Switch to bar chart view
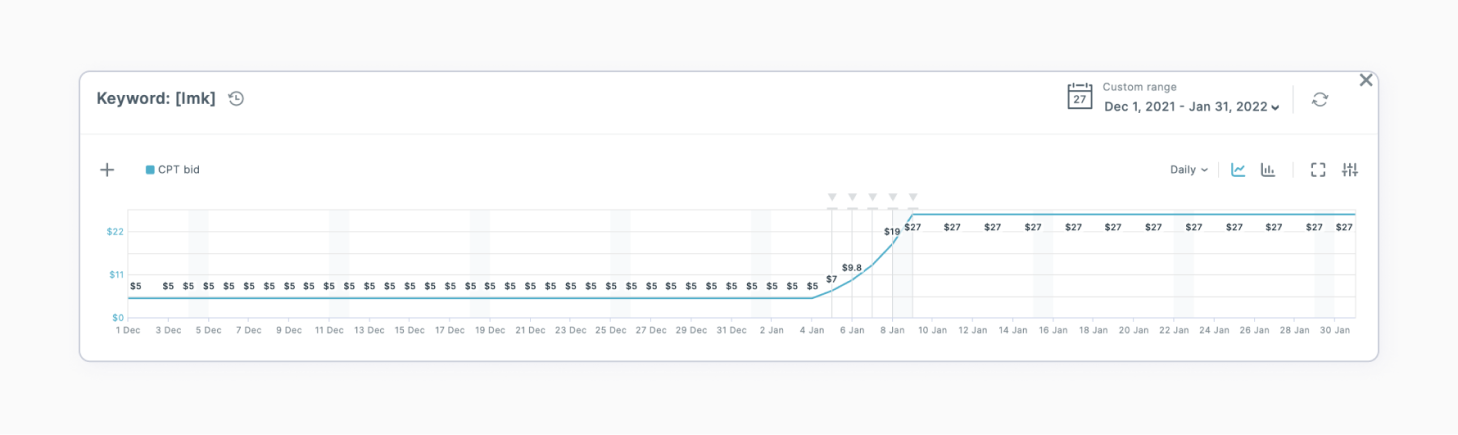The image size is (1458, 435). (1268, 170)
